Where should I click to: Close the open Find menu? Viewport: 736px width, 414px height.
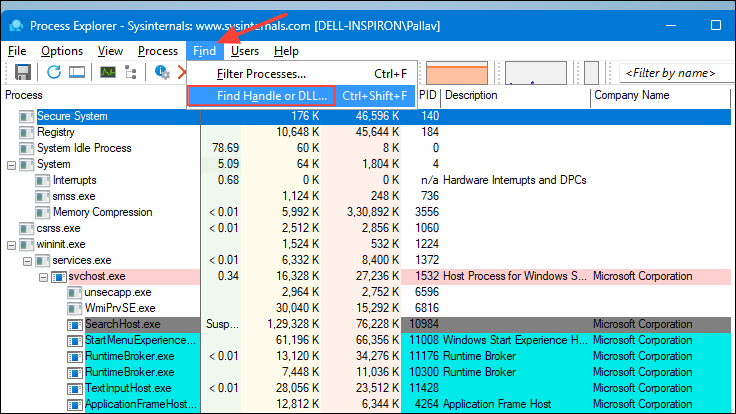(x=204, y=51)
